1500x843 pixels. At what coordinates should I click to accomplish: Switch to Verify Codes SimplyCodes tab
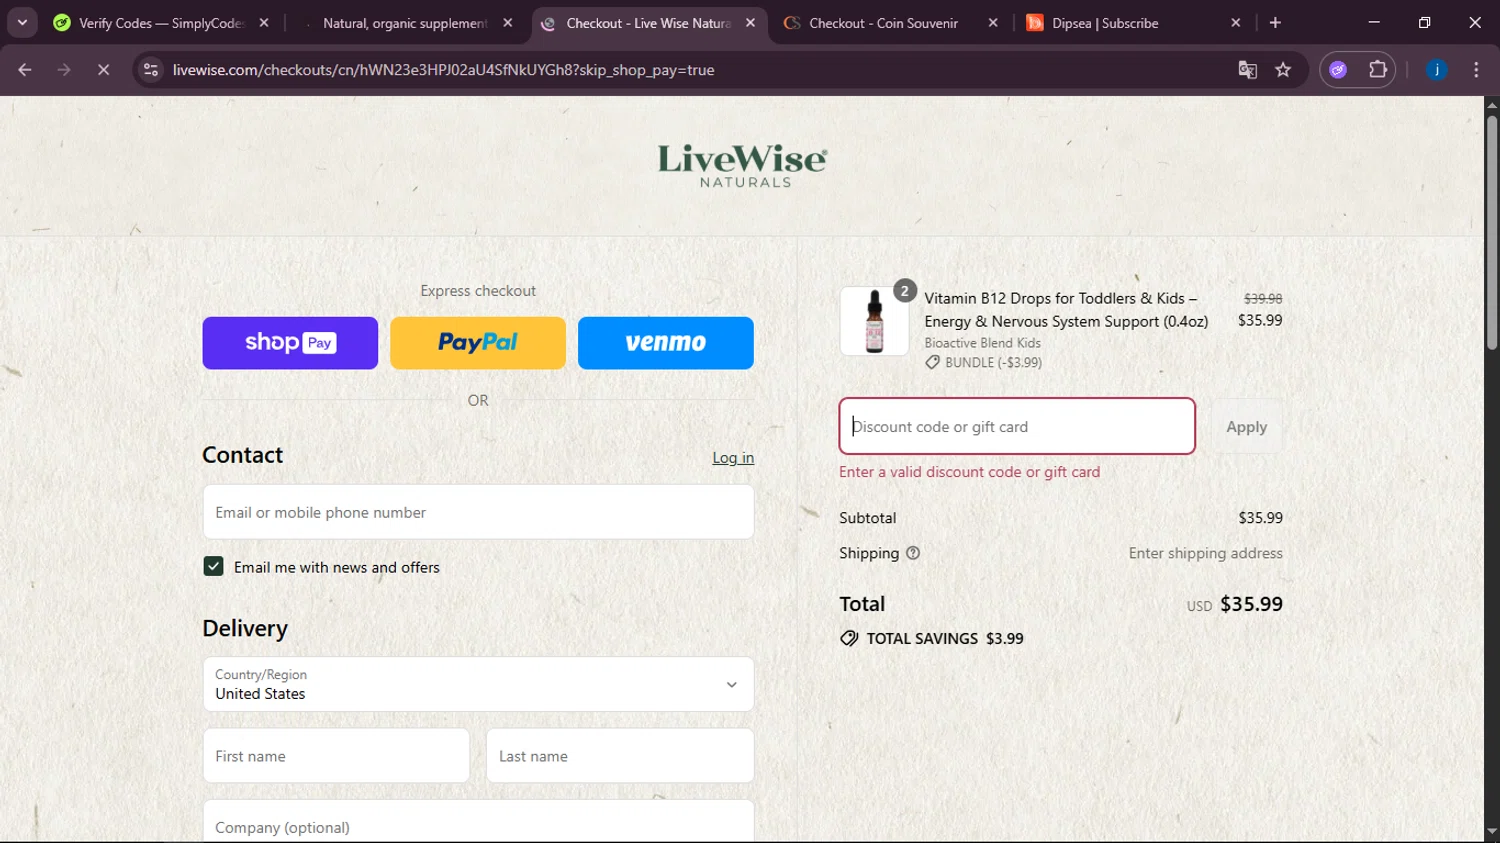(x=160, y=23)
